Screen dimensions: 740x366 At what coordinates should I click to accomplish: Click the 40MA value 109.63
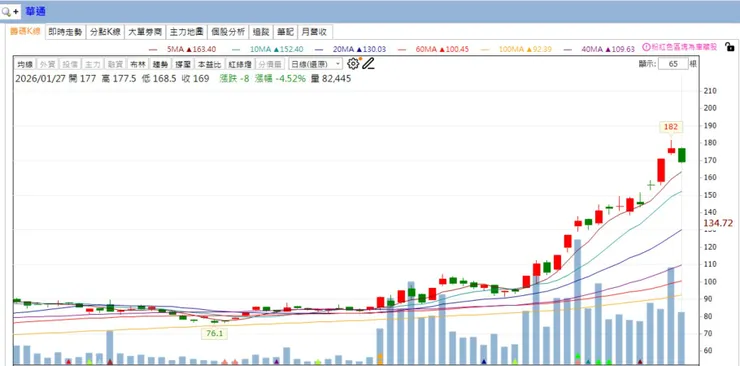coord(623,49)
